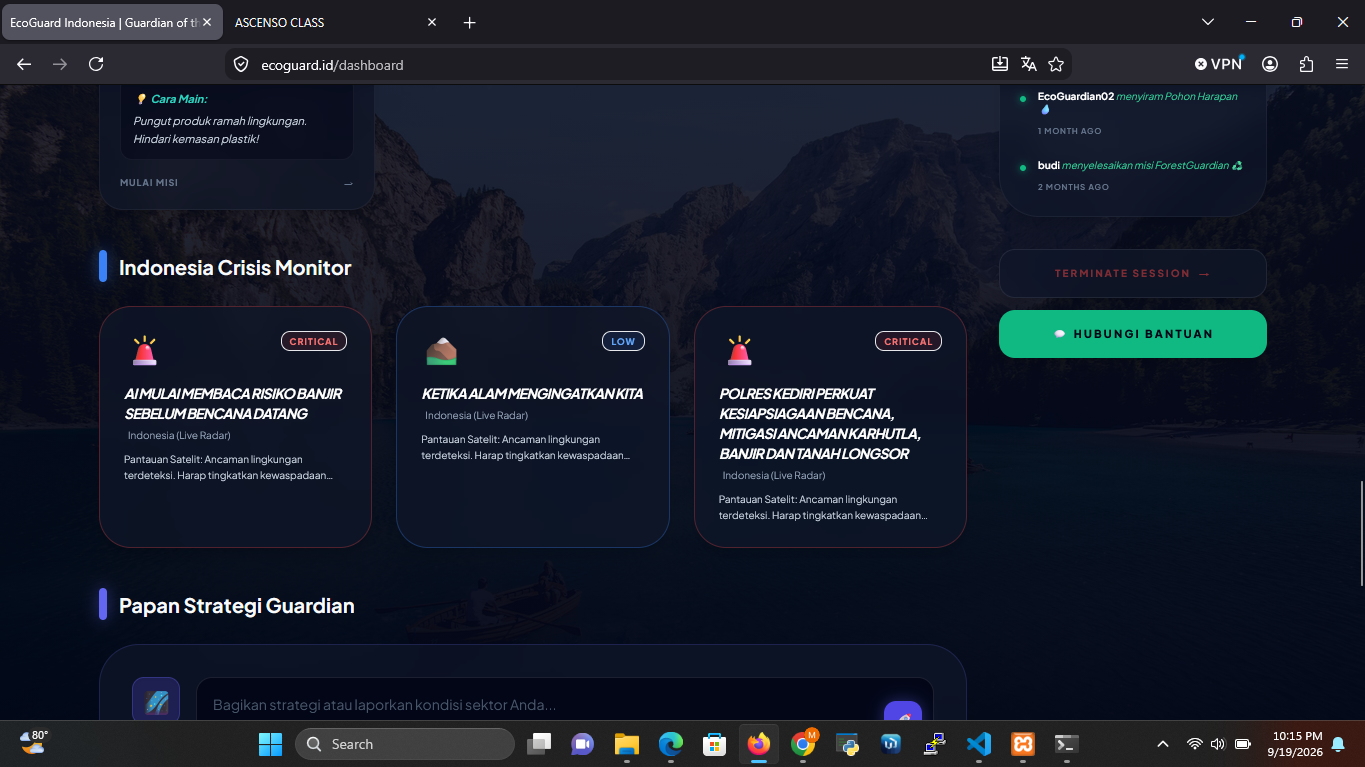Click EcoGuardian02 in activity feed

1076,97
